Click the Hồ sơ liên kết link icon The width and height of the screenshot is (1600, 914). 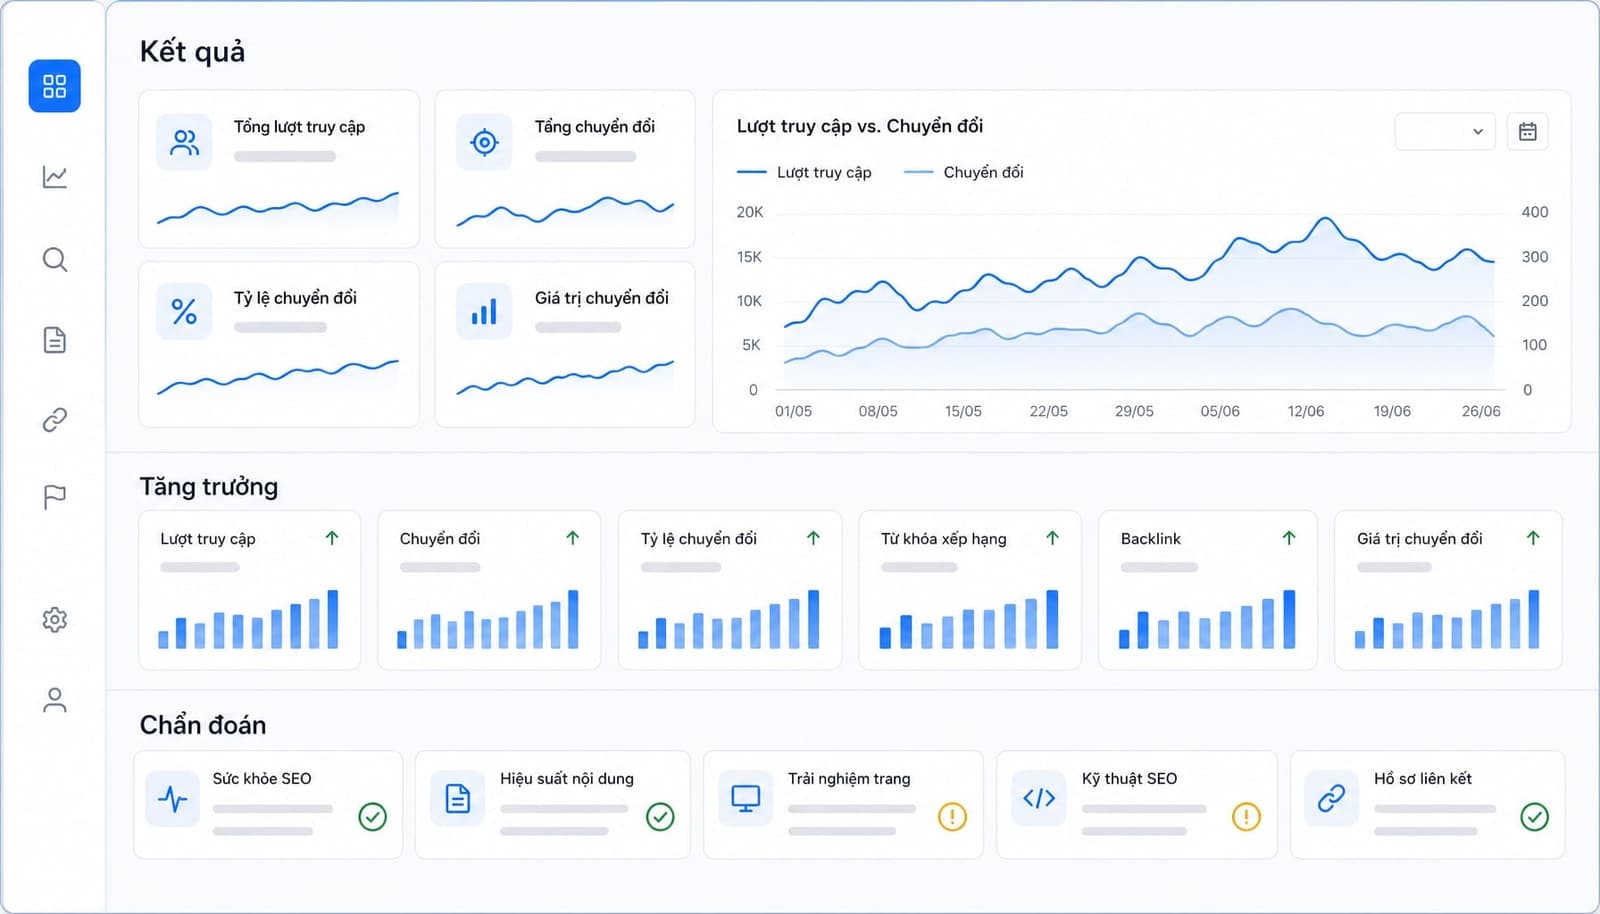click(1331, 798)
